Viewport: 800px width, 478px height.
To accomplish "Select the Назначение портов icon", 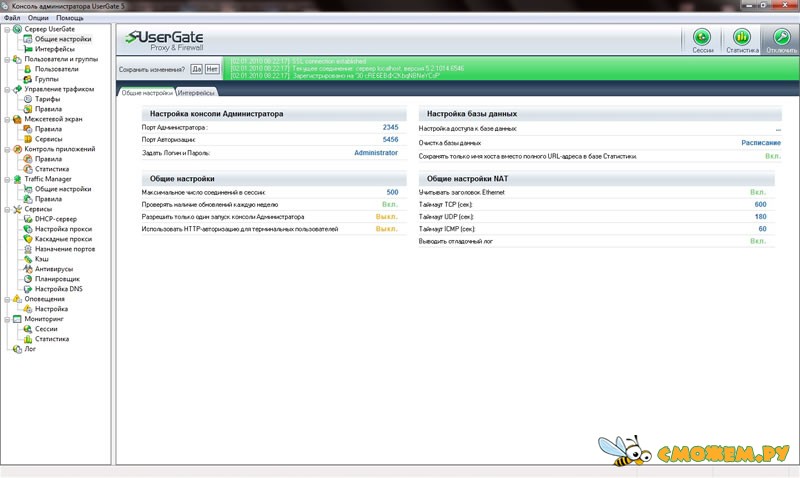I will click(28, 249).
